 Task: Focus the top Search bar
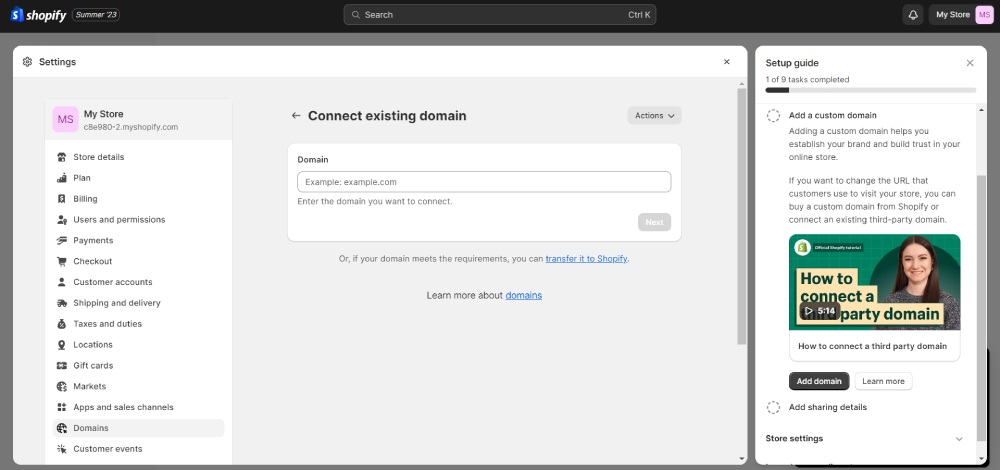[499, 15]
